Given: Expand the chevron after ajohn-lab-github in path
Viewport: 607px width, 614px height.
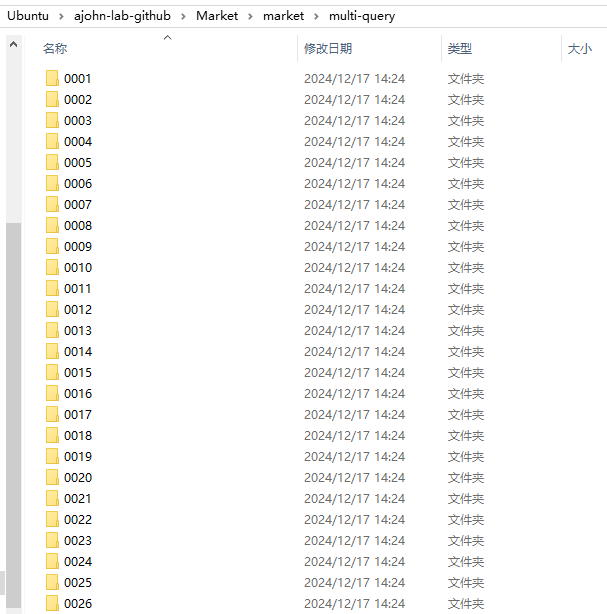Looking at the screenshot, I should (183, 16).
